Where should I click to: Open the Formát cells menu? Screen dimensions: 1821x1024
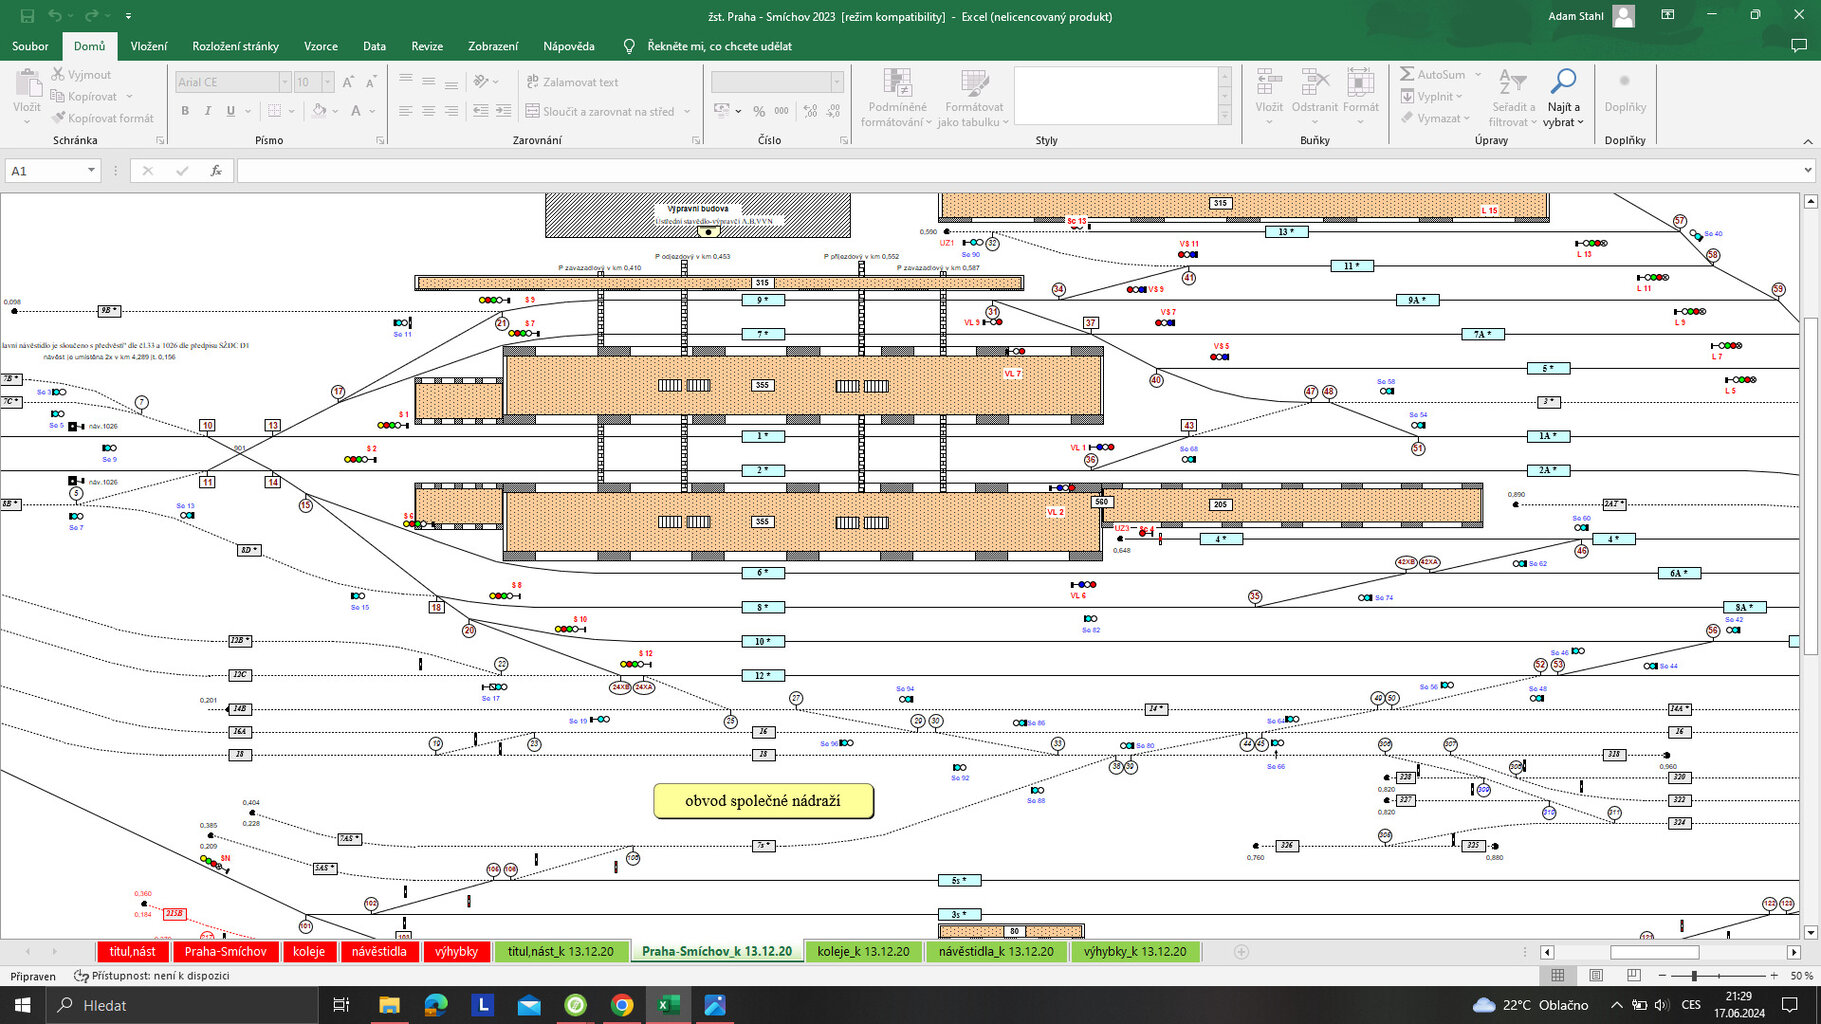point(1360,97)
